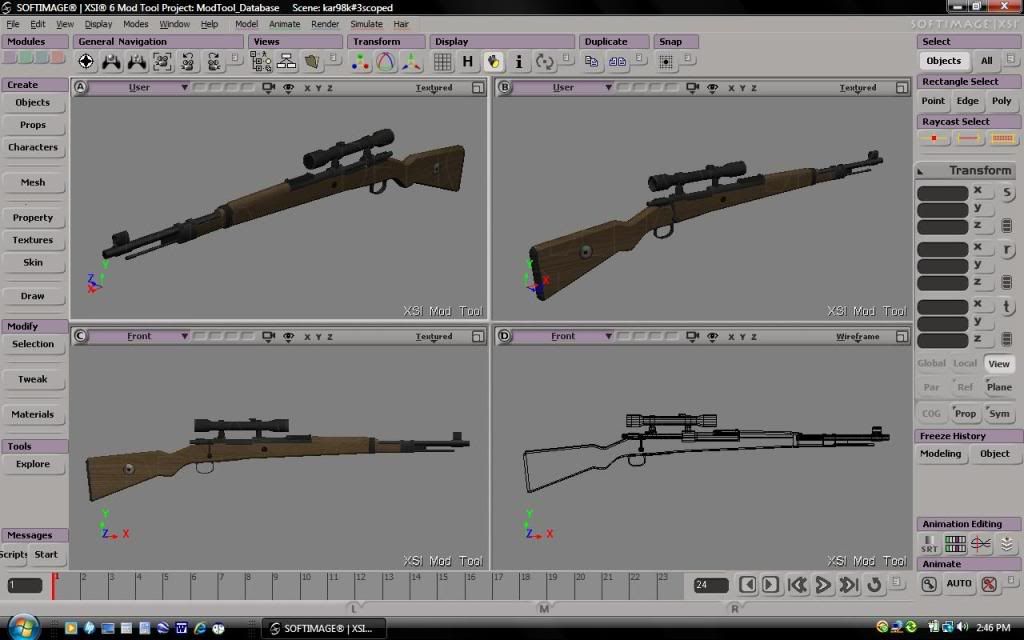
Task: Open the Display menu
Action: 98,24
